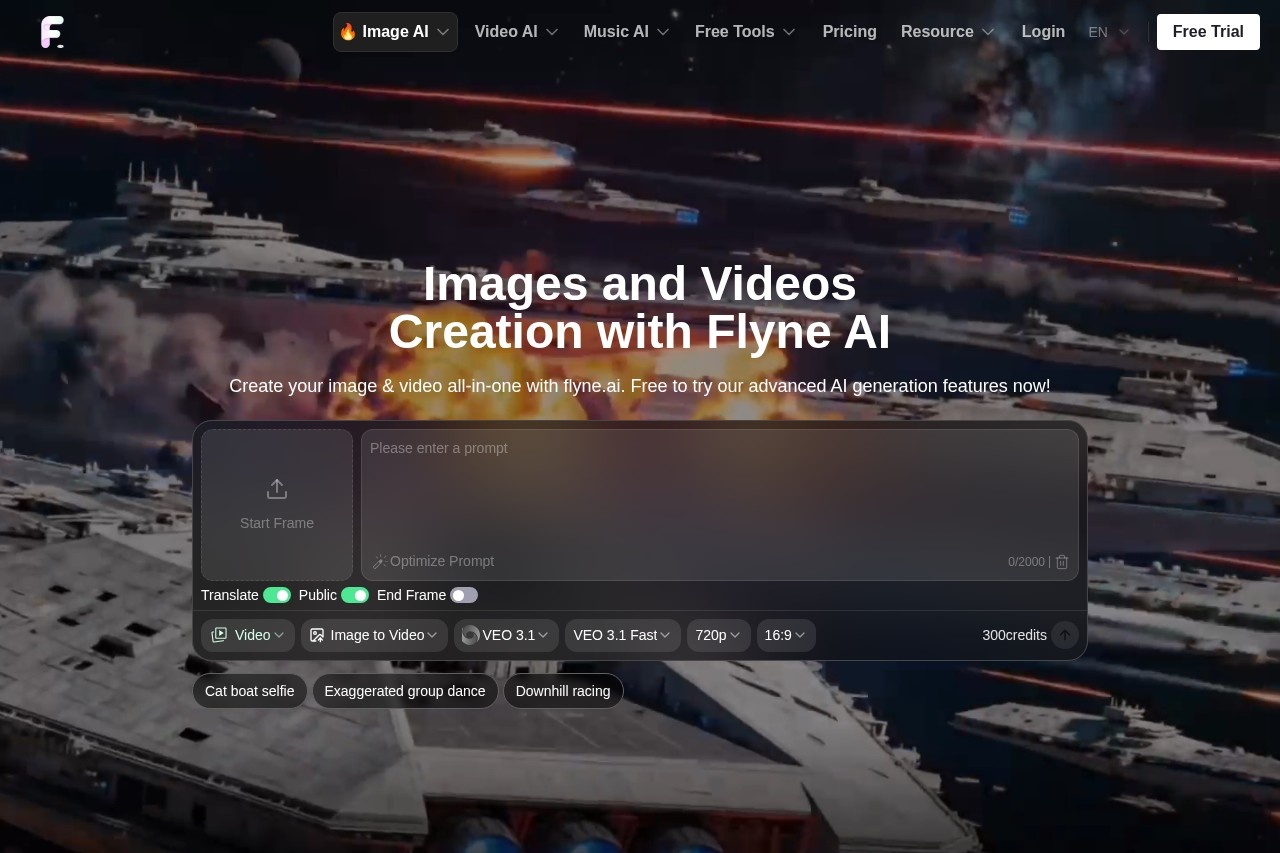Enable the End Frame toggle
Viewport: 1280px width, 853px height.
point(464,595)
